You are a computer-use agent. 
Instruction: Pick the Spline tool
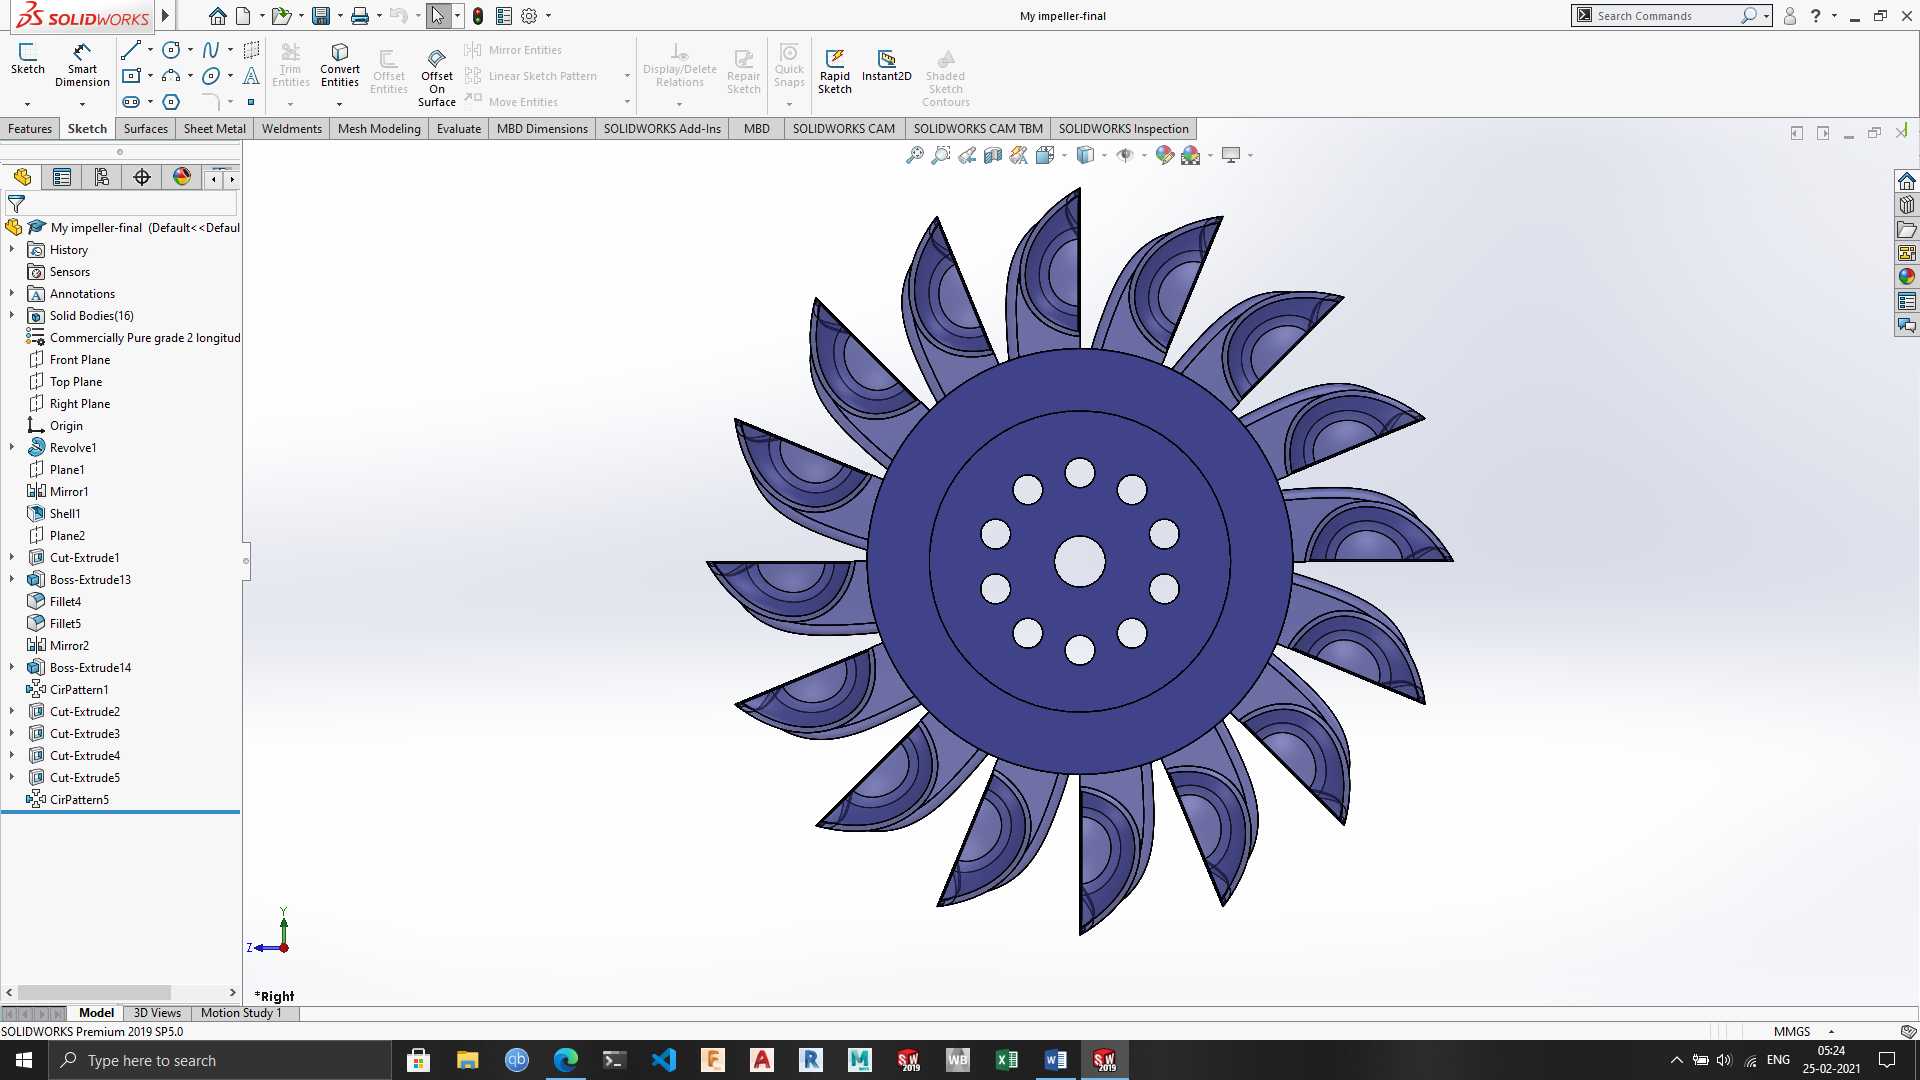(211, 50)
